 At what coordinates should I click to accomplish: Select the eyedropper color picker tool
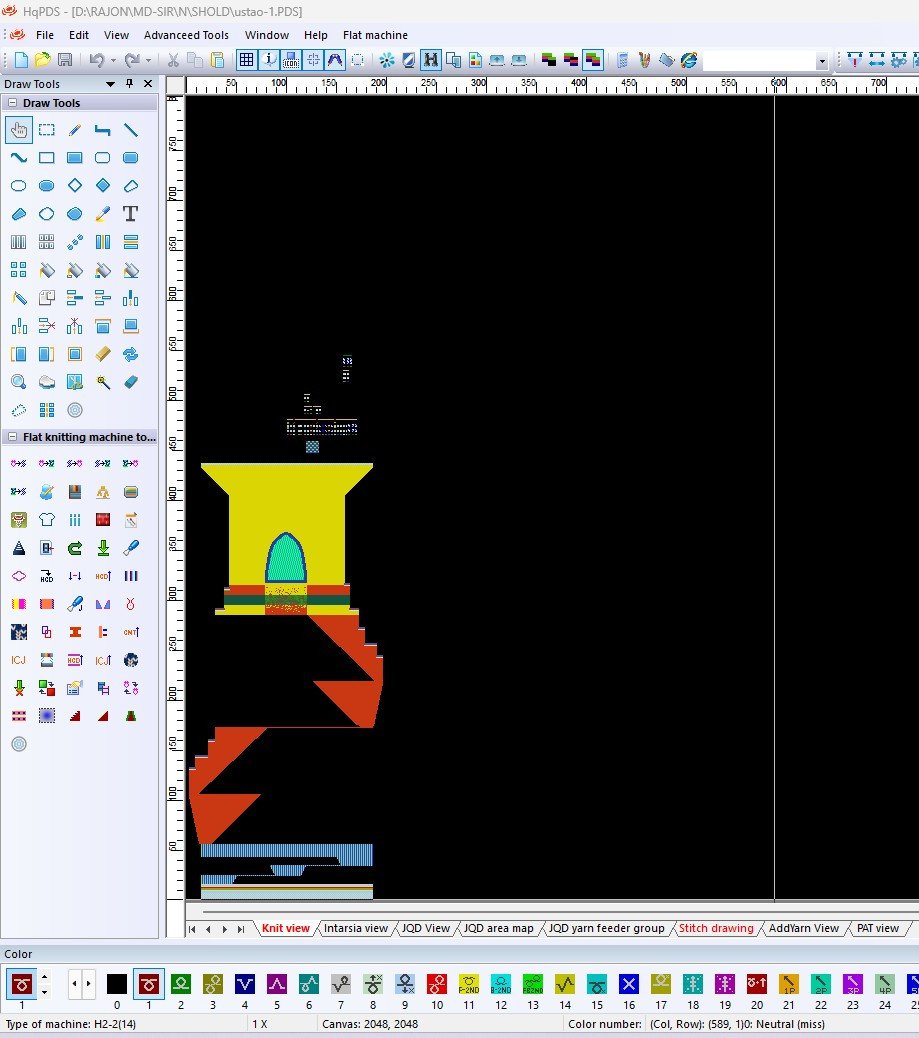pyautogui.click(x=102, y=214)
